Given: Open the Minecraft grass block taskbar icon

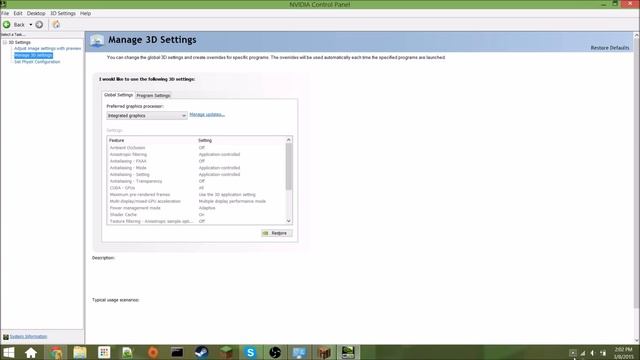Looking at the screenshot, I should coord(226,353).
